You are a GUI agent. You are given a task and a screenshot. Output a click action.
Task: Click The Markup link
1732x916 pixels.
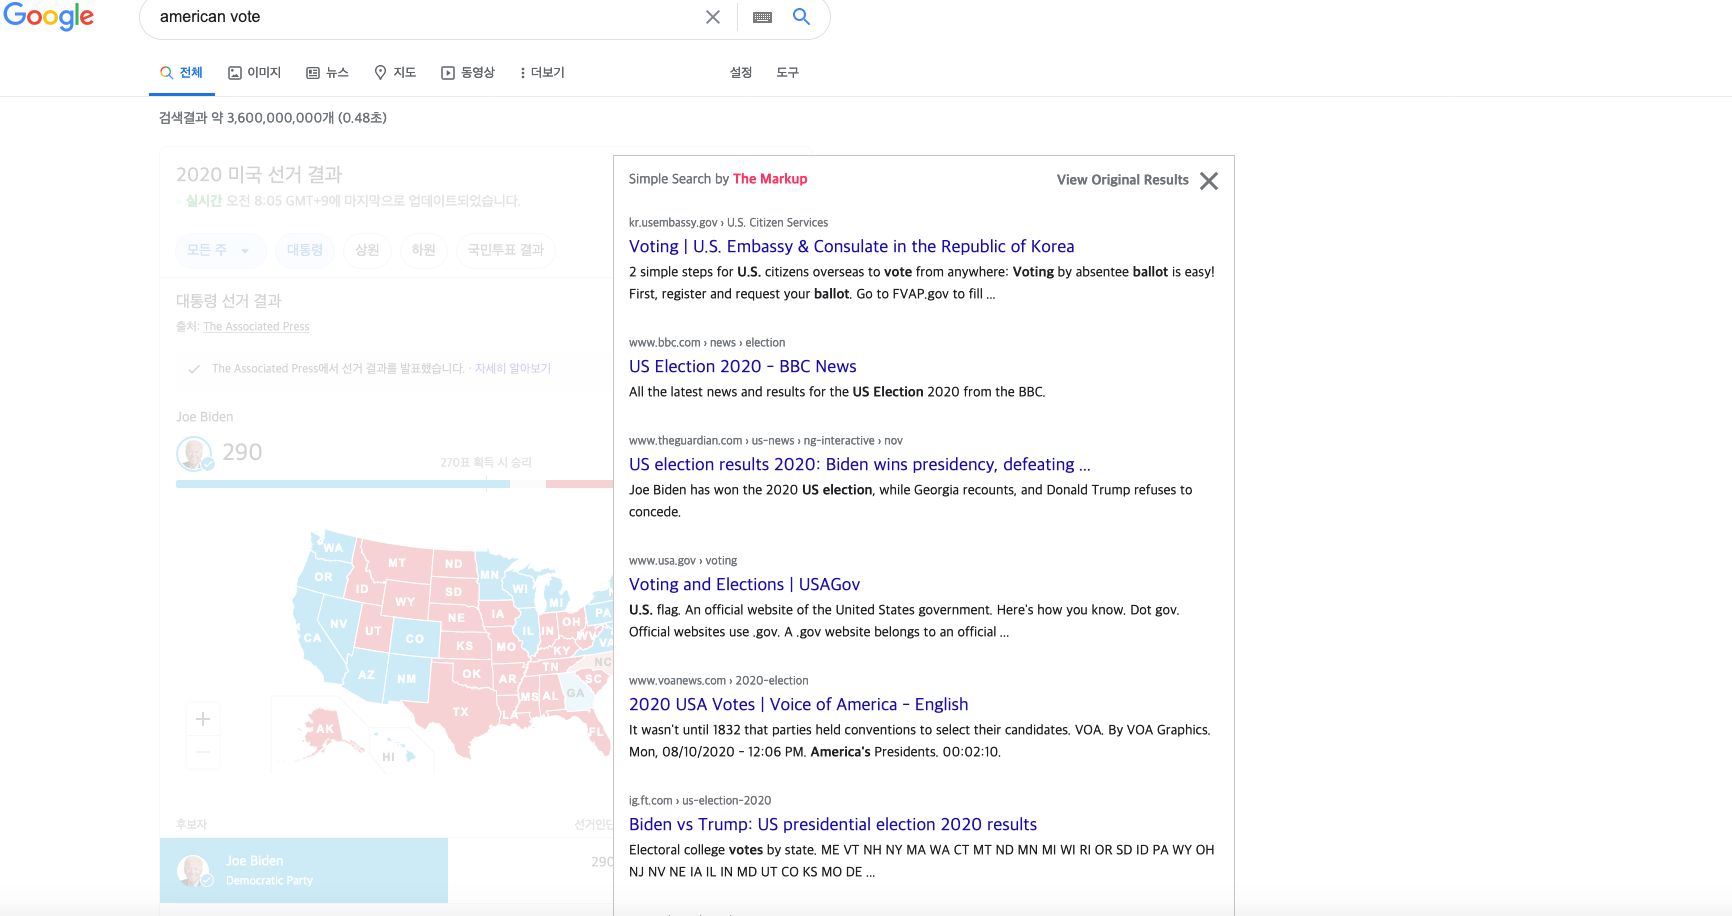pos(770,179)
